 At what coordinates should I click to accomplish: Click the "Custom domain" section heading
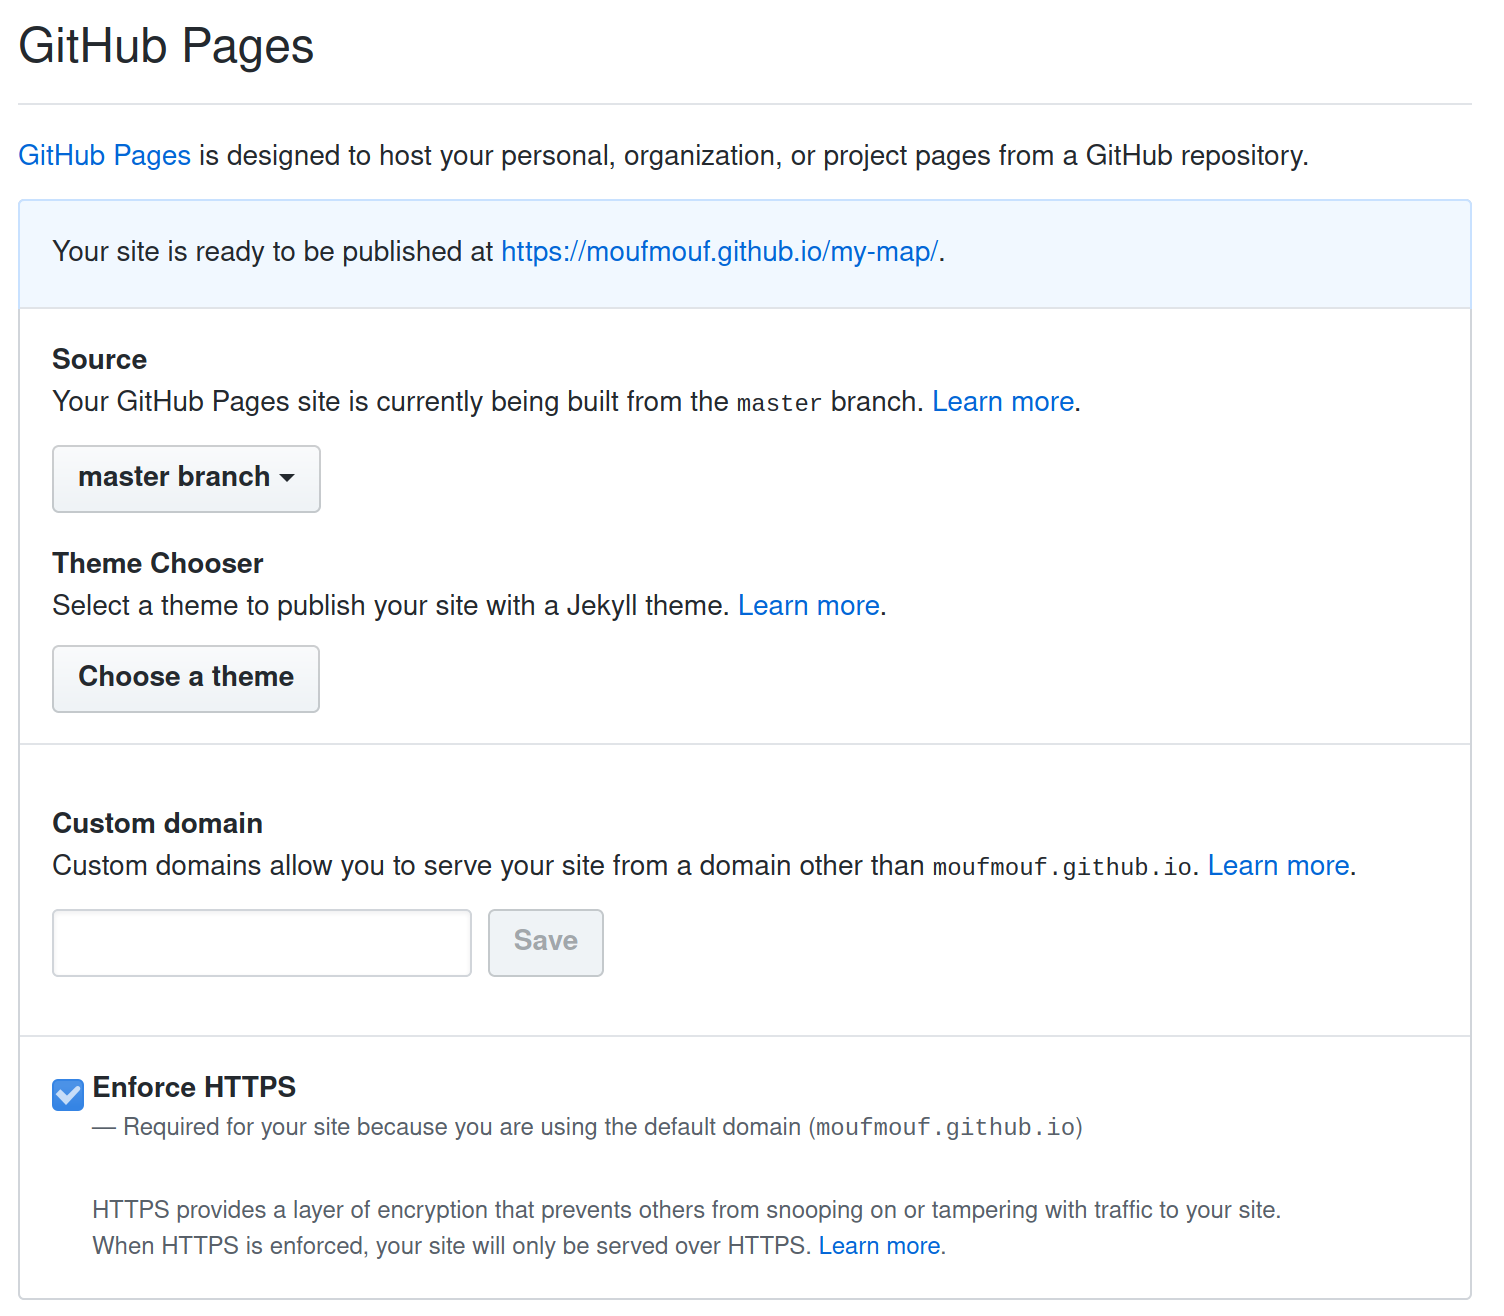(x=158, y=824)
